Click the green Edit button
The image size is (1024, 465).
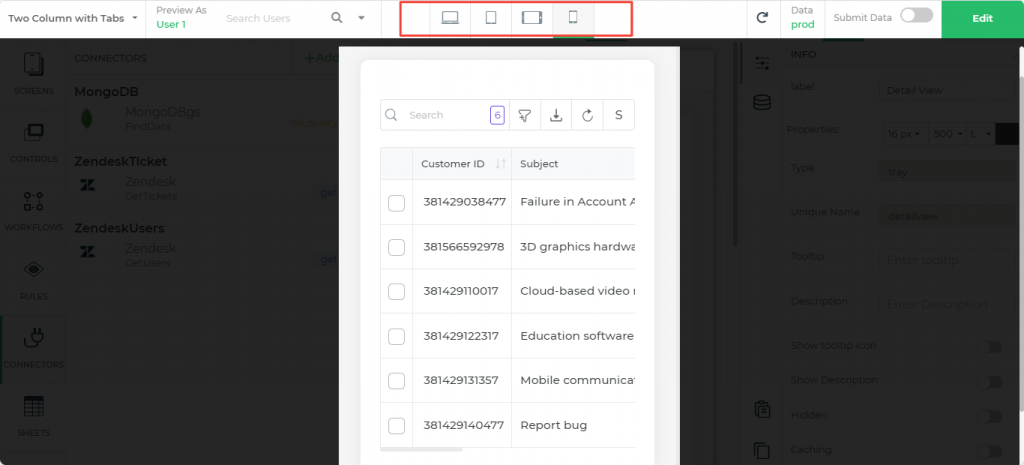(x=982, y=18)
